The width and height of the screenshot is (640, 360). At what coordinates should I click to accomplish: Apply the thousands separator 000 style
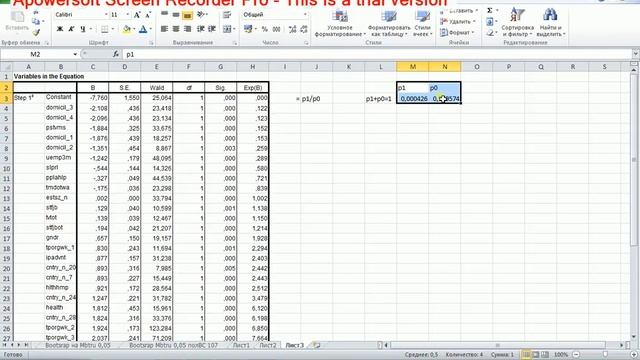tap(276, 29)
